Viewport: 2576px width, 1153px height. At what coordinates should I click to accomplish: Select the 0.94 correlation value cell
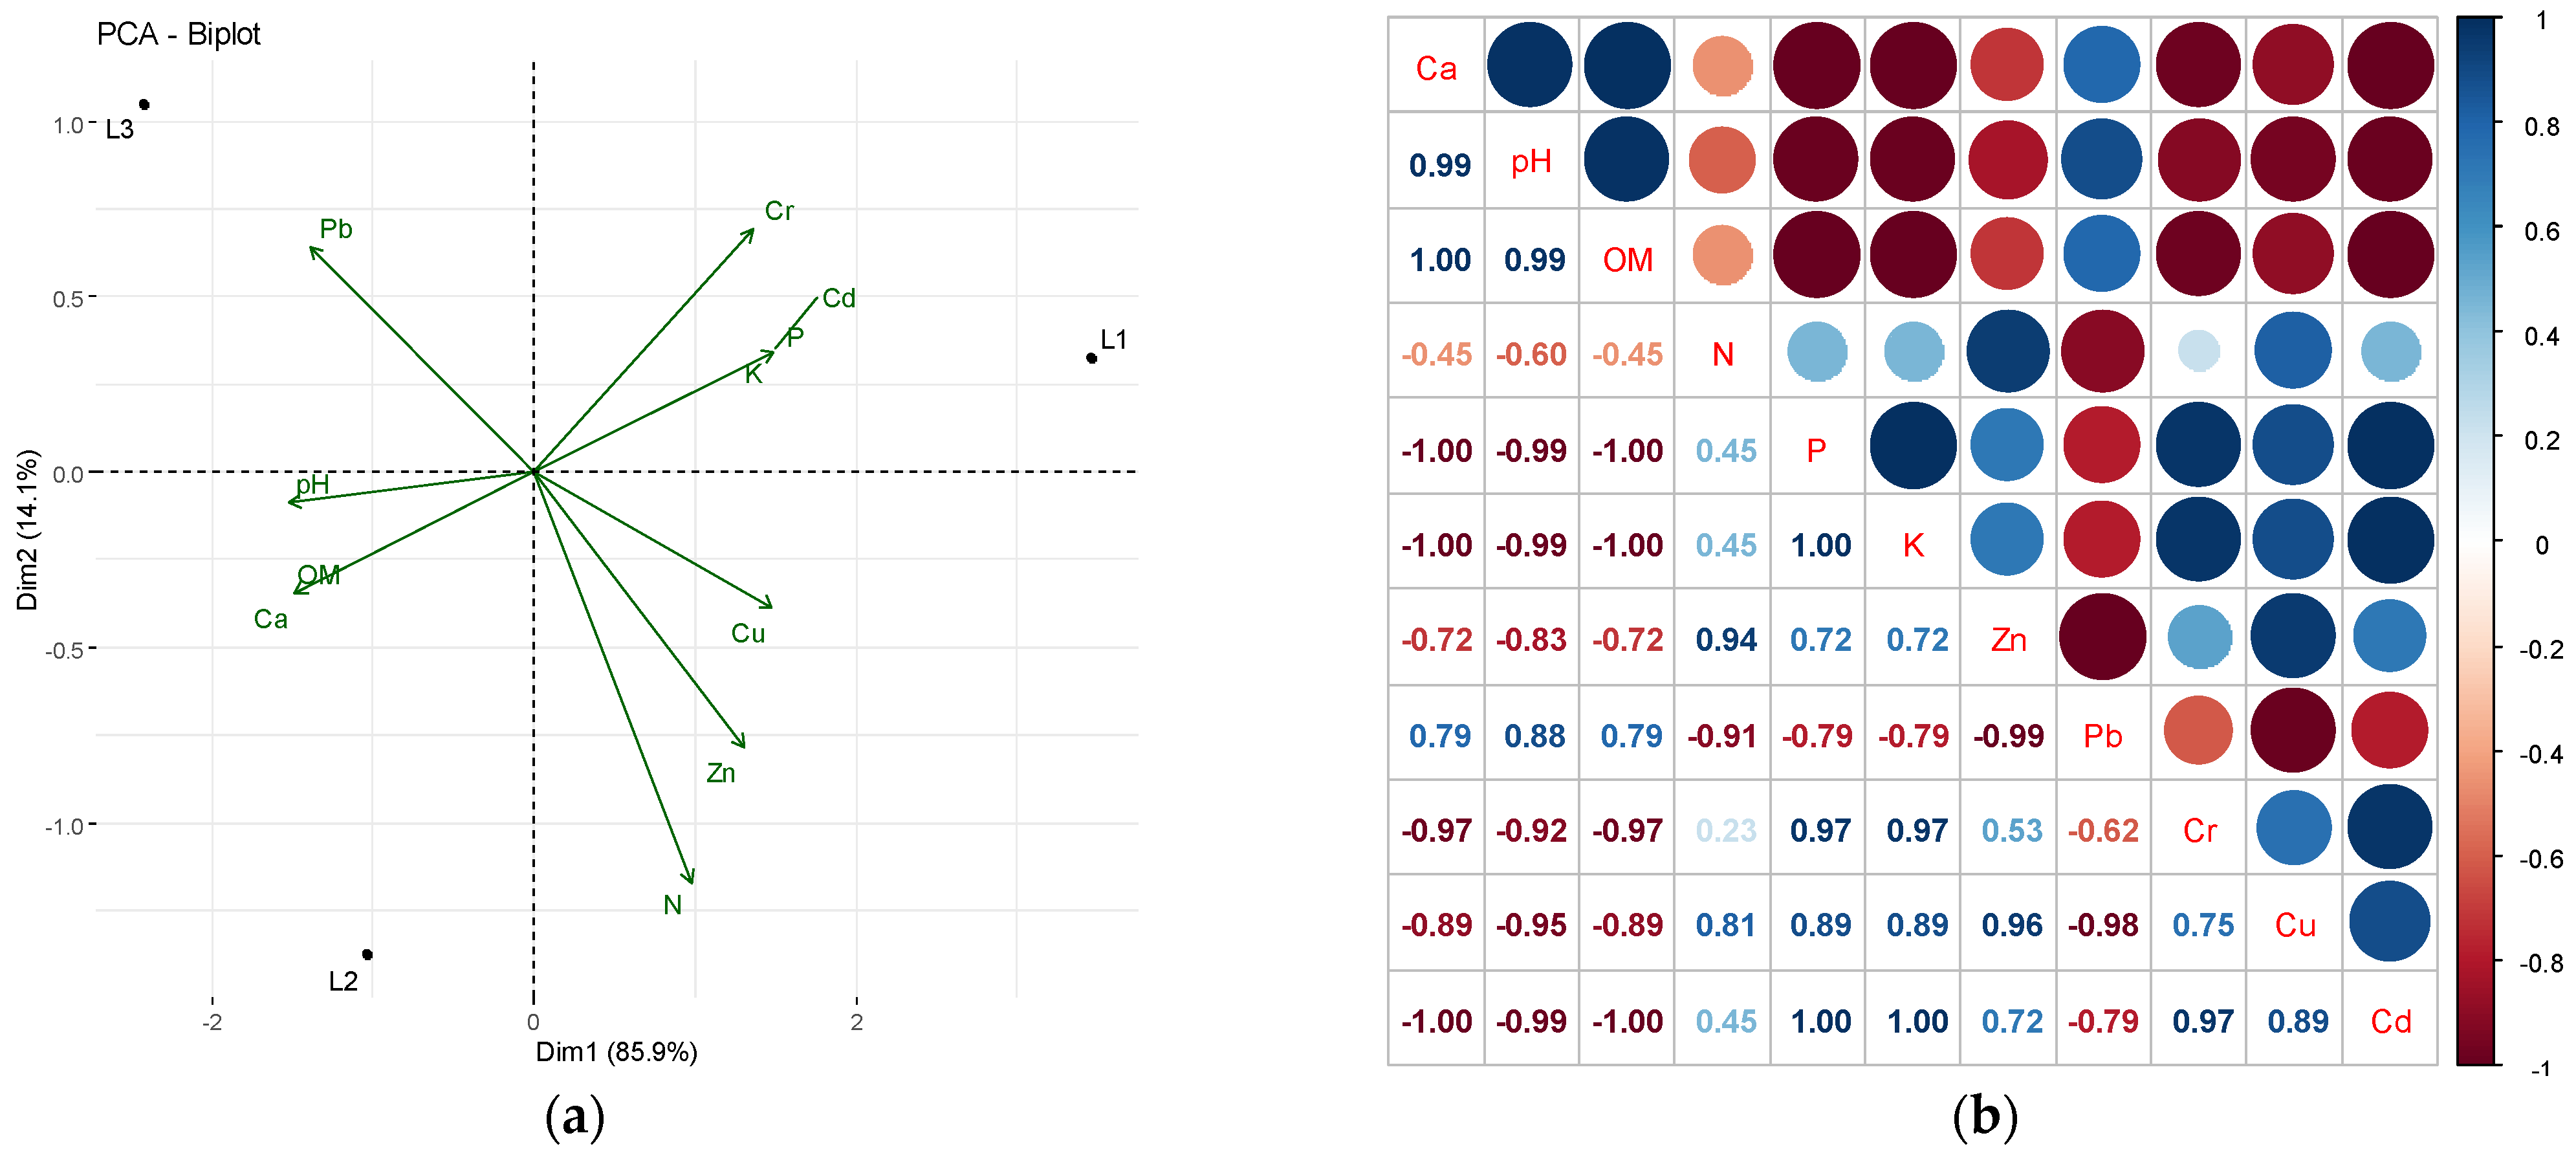coord(1725,640)
